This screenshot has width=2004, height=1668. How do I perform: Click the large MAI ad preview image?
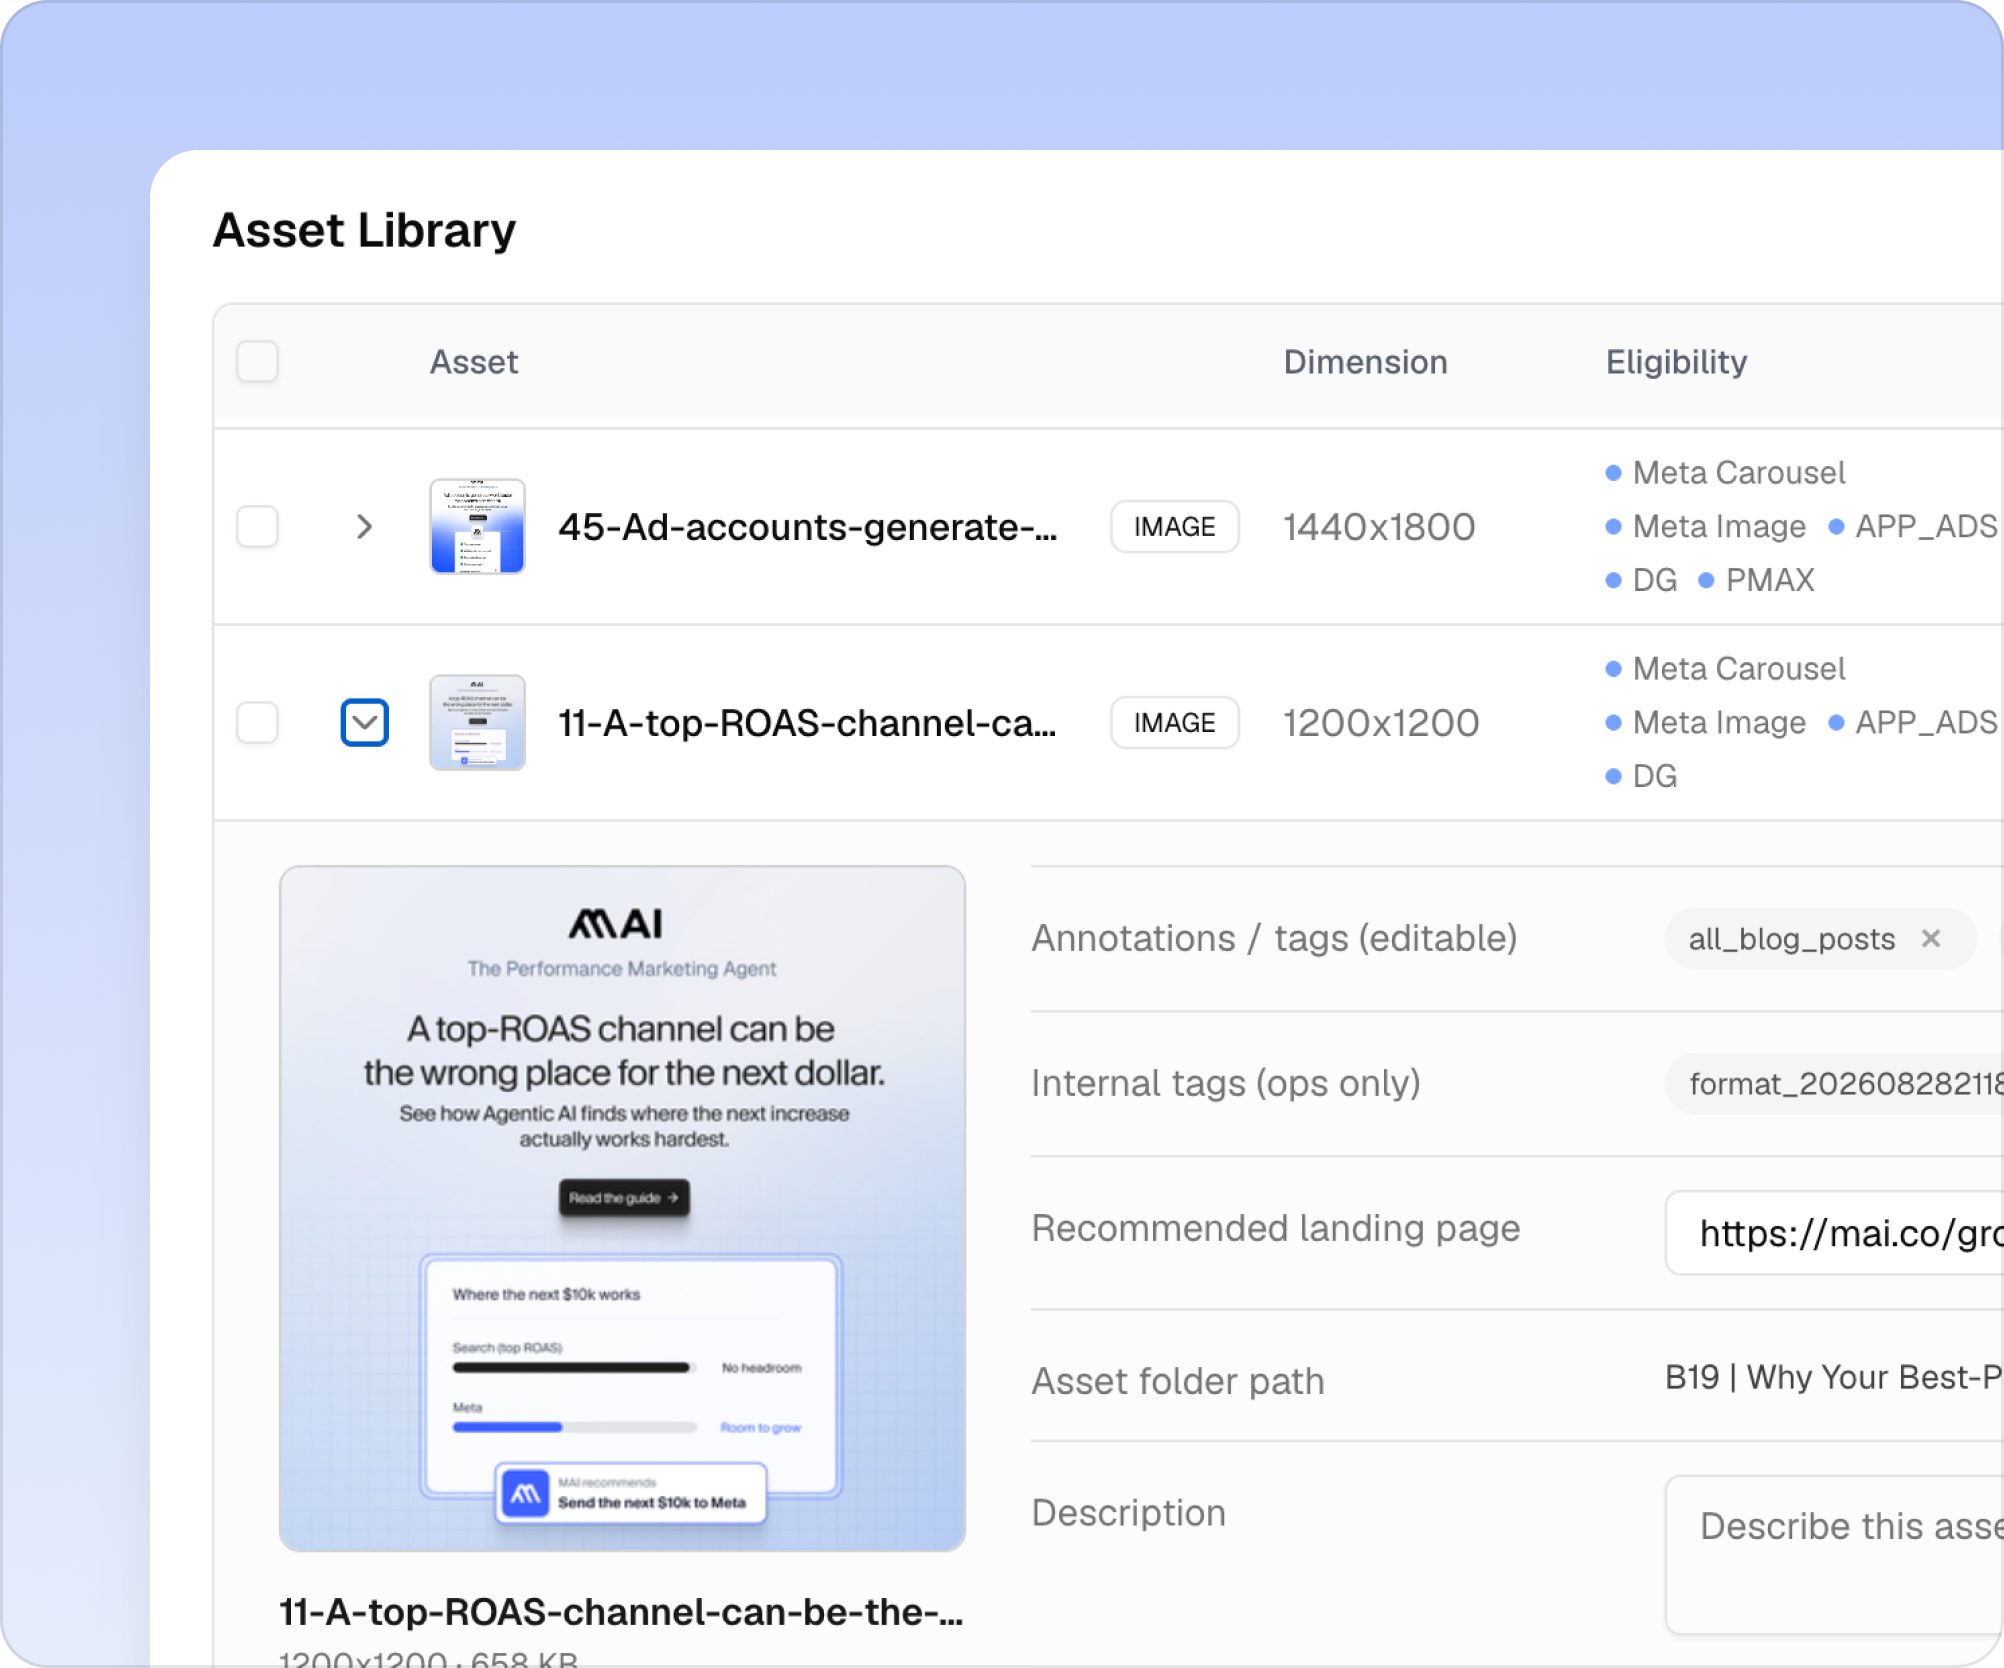(622, 1208)
